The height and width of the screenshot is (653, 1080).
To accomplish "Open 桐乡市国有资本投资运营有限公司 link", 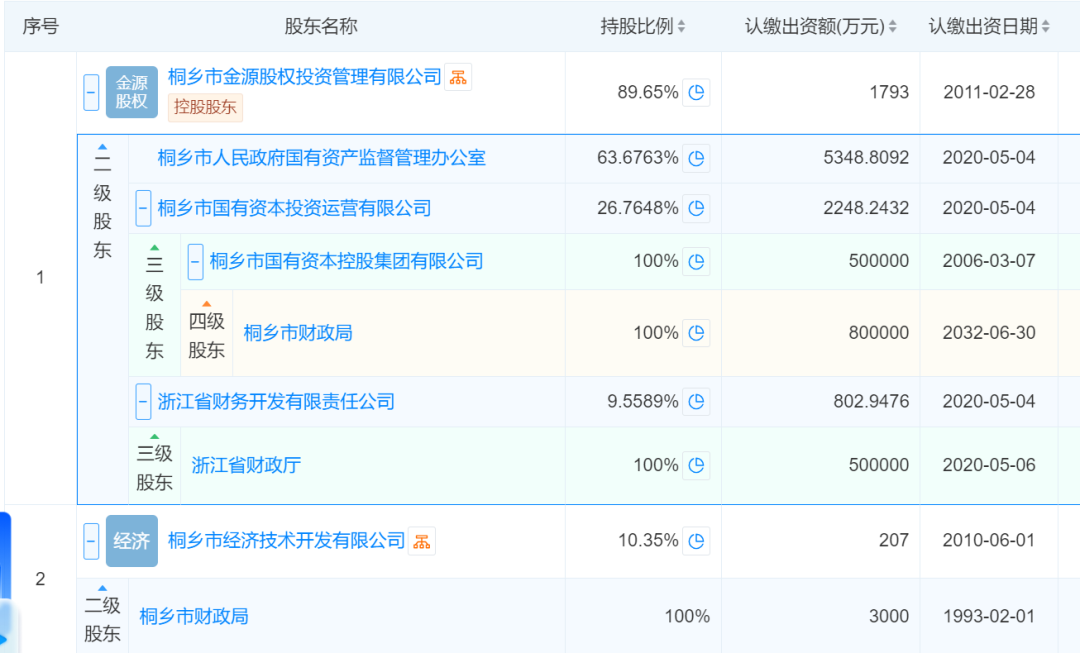I will [294, 208].
